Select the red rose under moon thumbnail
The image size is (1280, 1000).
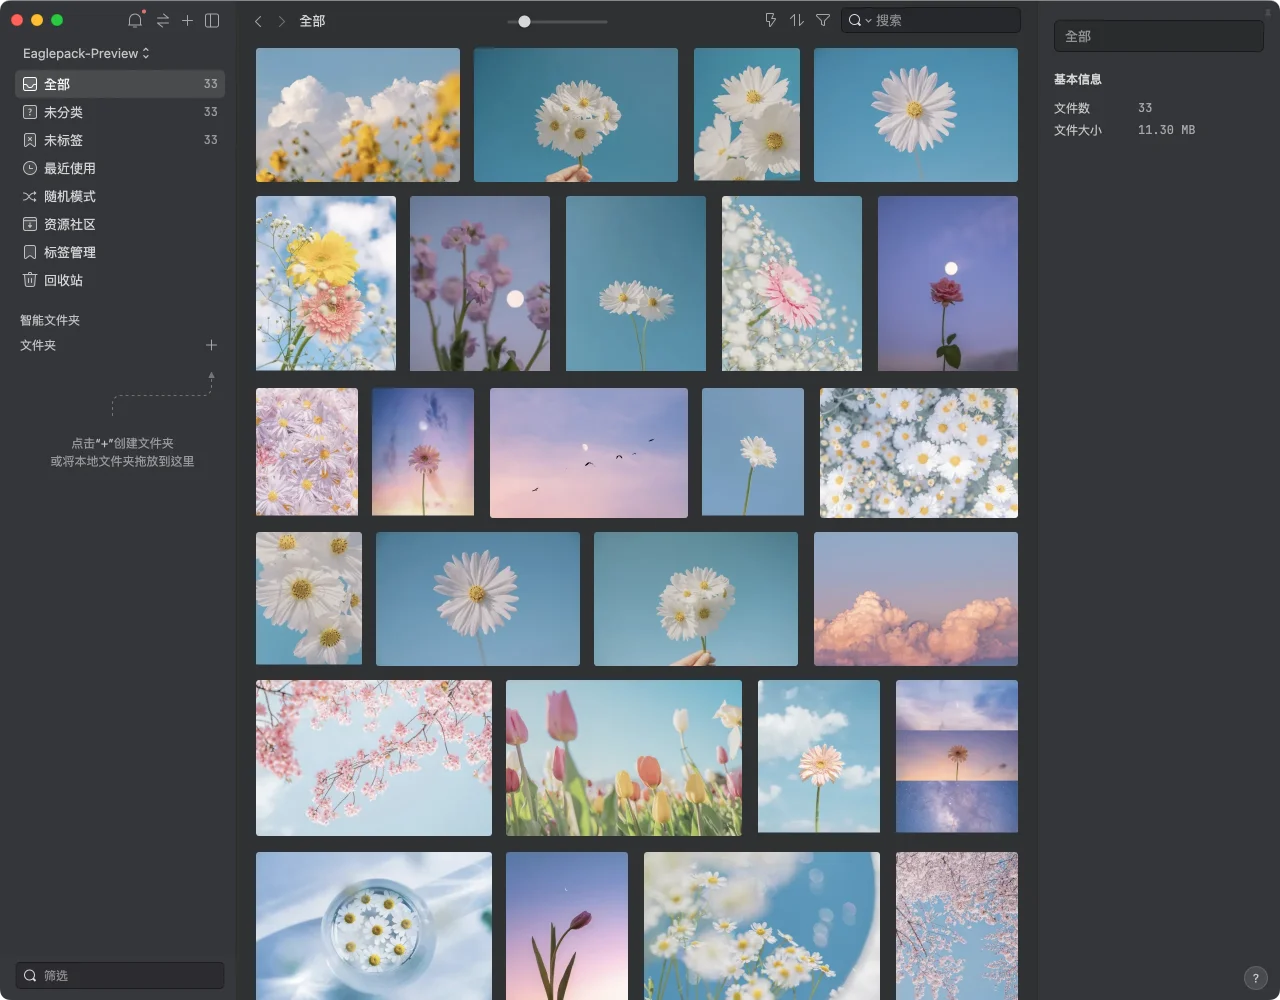(x=948, y=283)
